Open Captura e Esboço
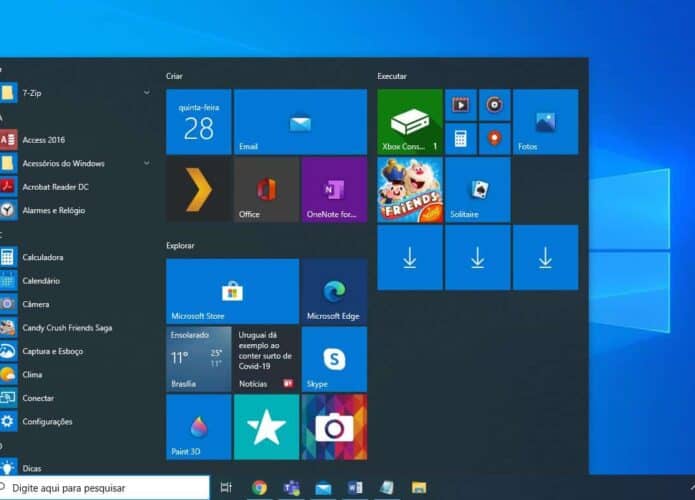 click(x=75, y=351)
